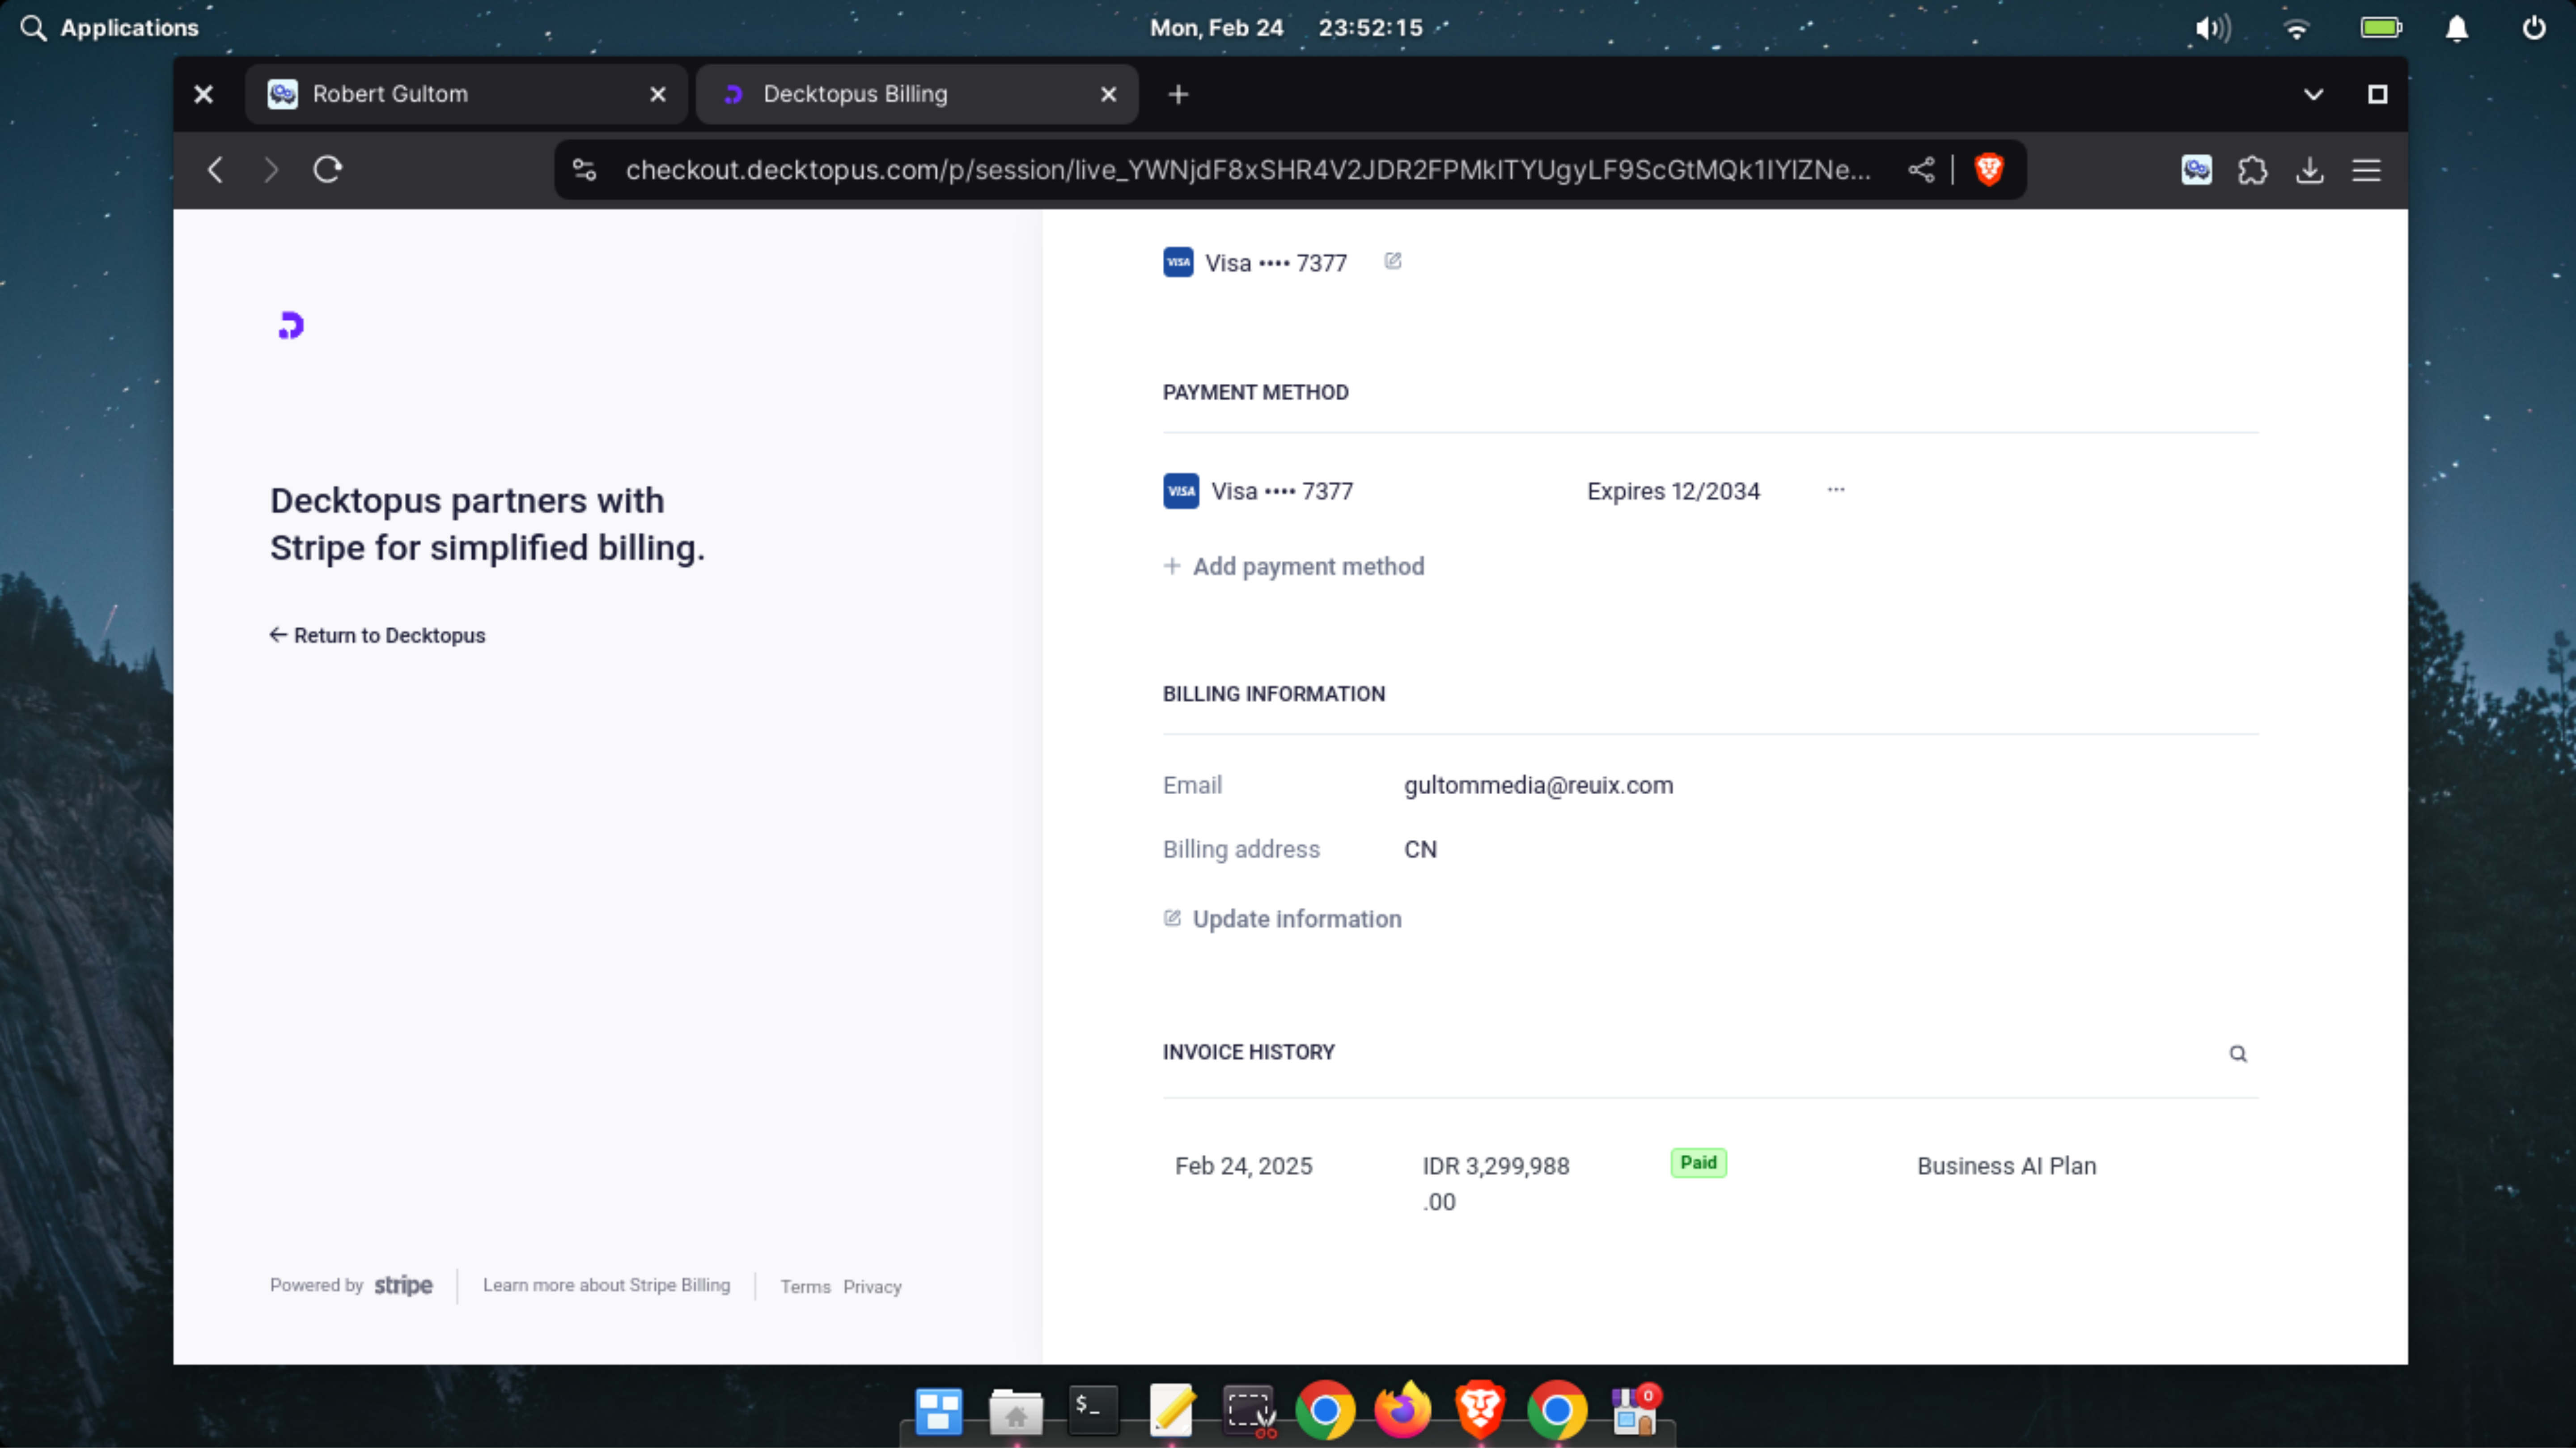Launch Firefox from the dock
The height and width of the screenshot is (1449, 2576).
[1402, 1410]
